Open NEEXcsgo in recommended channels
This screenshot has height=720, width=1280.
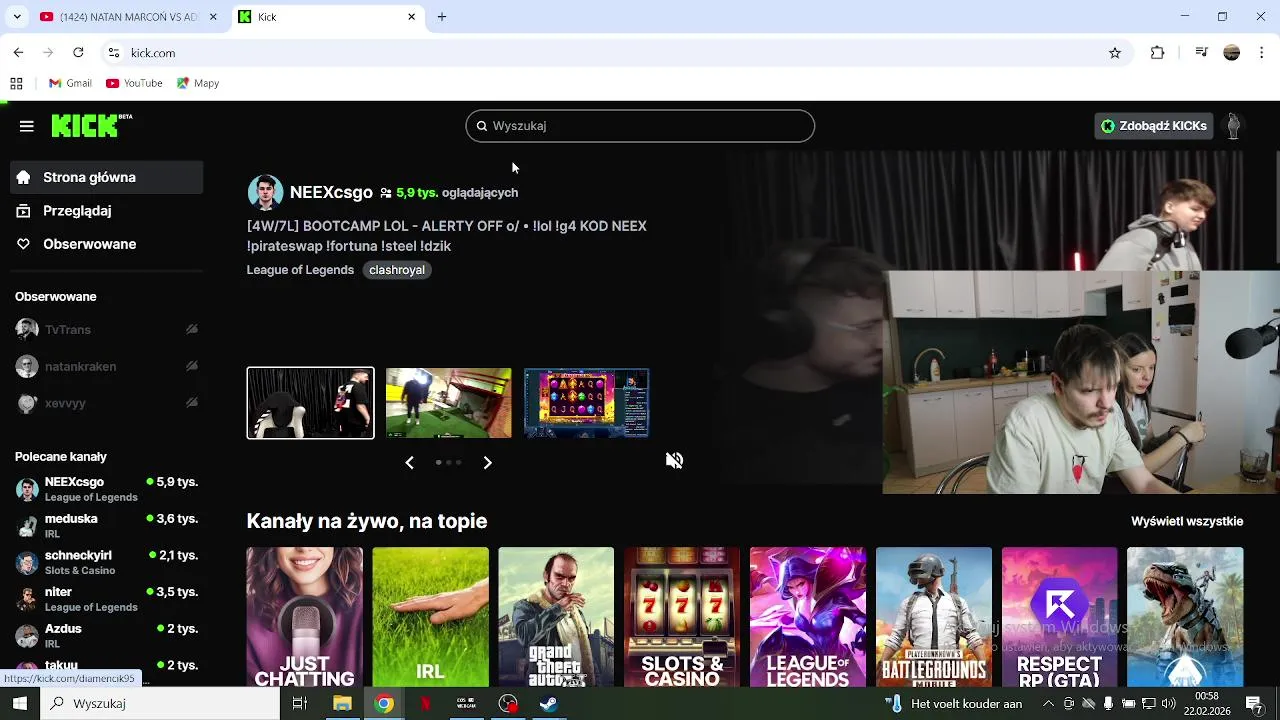107,489
